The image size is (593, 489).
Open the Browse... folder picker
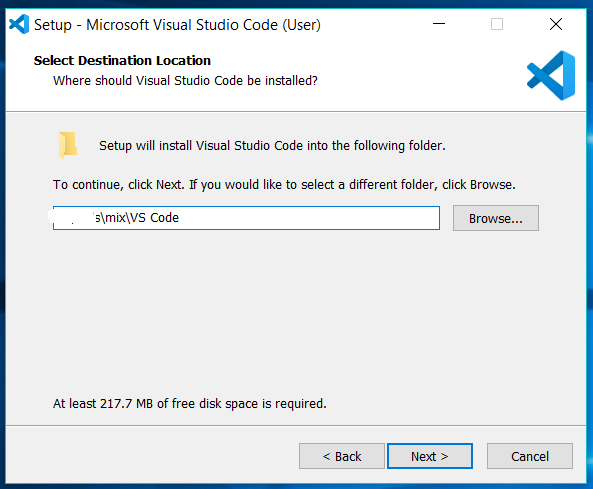point(496,218)
